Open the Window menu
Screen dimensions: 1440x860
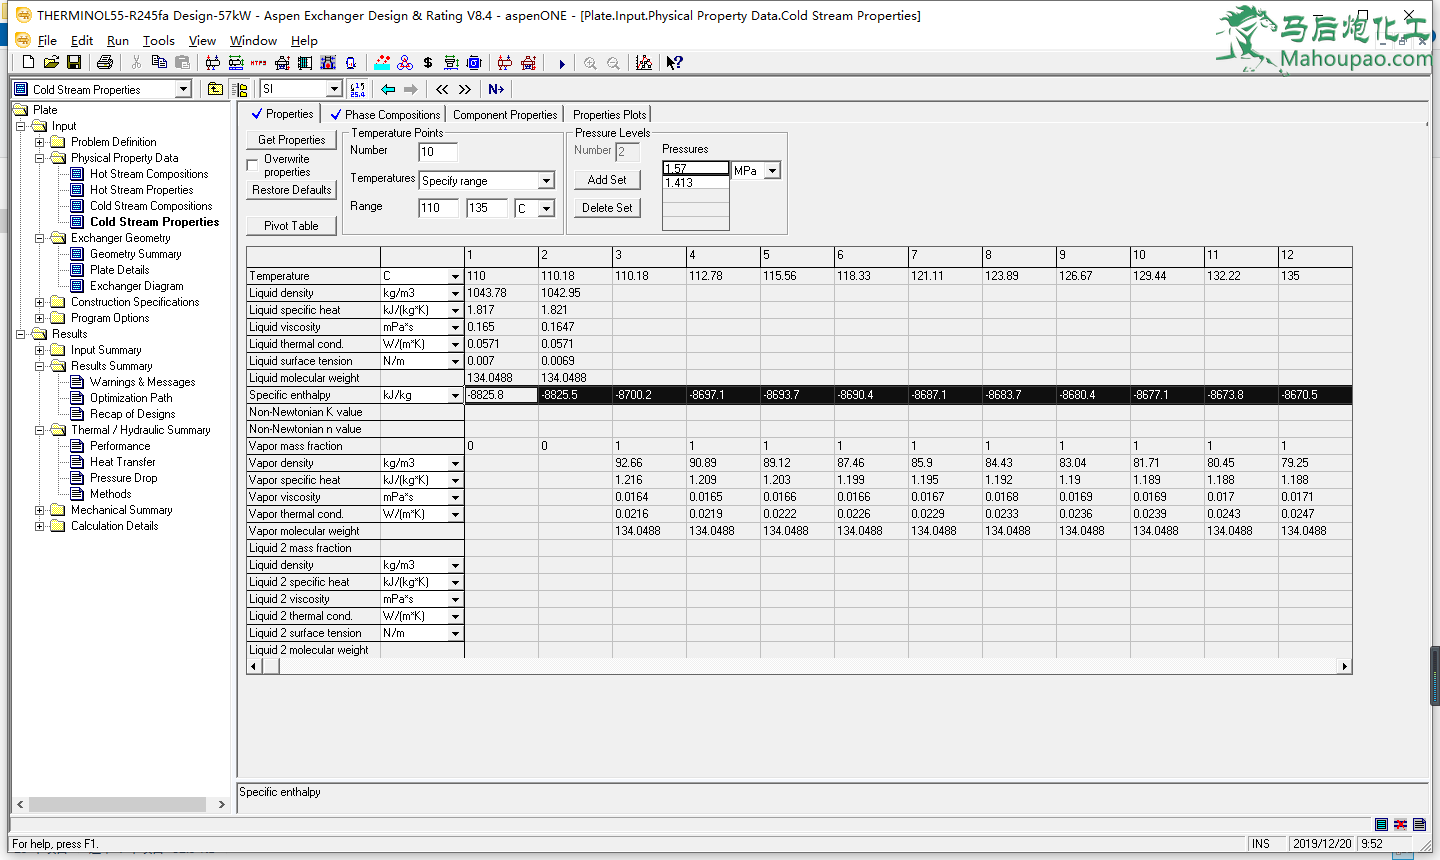click(253, 41)
